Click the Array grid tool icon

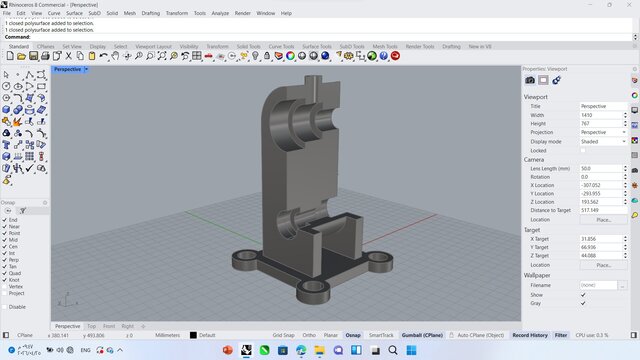29,156
